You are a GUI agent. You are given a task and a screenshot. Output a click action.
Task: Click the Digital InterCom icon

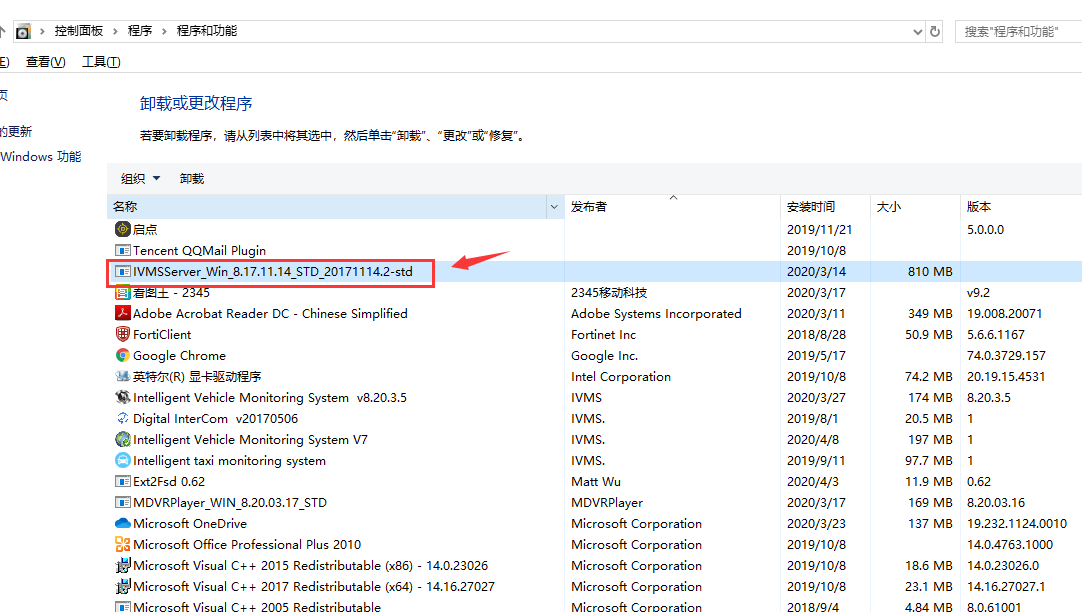tap(123, 418)
